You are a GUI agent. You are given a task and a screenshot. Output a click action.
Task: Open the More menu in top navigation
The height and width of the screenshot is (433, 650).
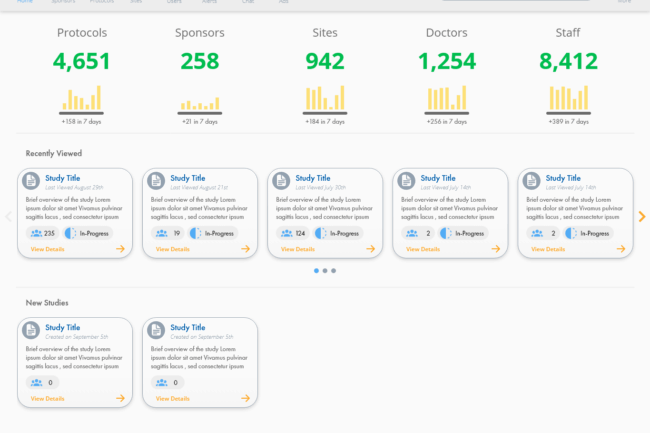coord(624,2)
